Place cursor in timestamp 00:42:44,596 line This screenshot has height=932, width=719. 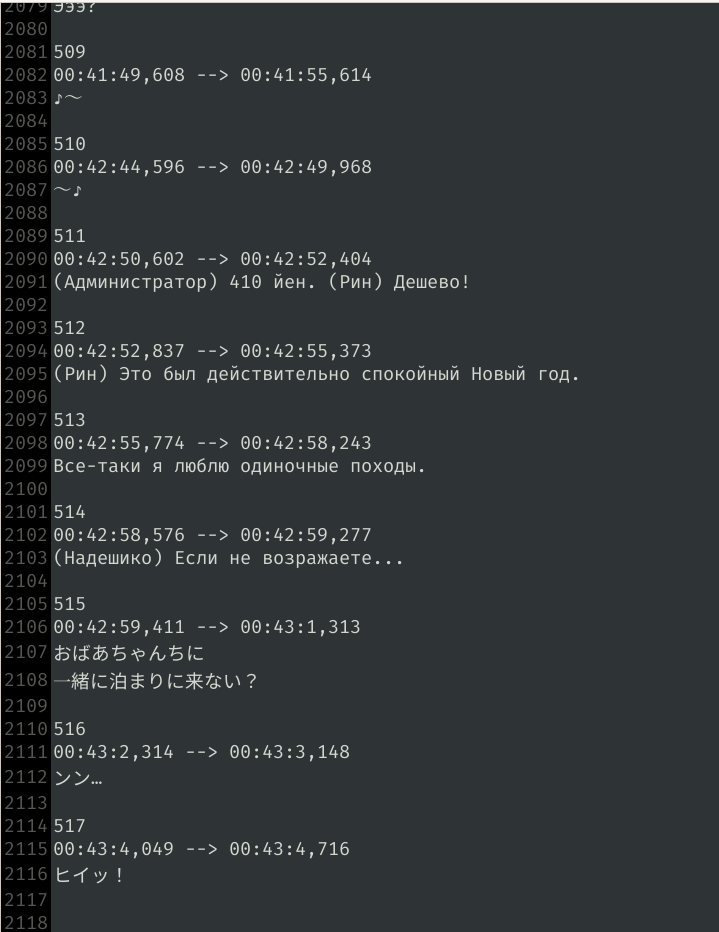point(212,168)
